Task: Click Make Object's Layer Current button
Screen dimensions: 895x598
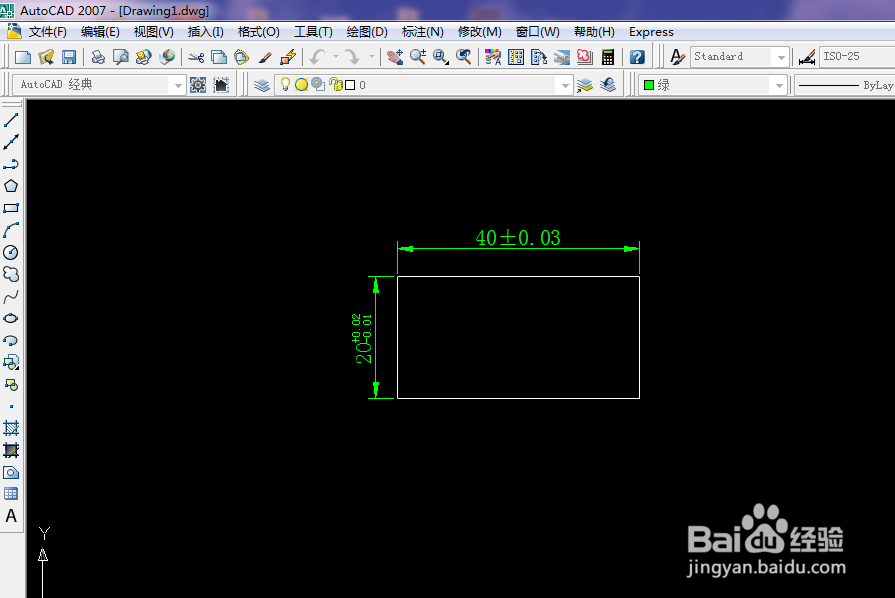Action: [584, 85]
